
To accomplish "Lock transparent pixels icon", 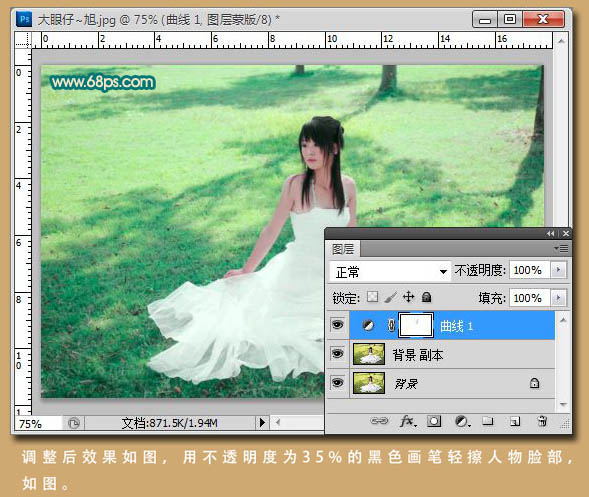I will [372, 297].
